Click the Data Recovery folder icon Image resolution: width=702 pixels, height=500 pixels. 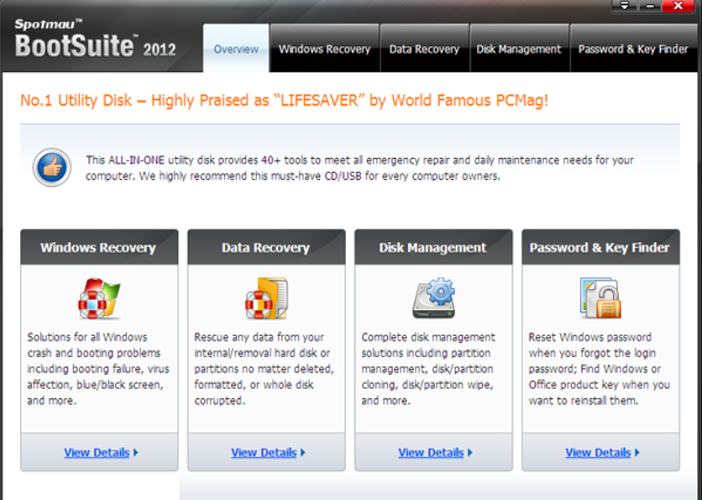(x=266, y=299)
